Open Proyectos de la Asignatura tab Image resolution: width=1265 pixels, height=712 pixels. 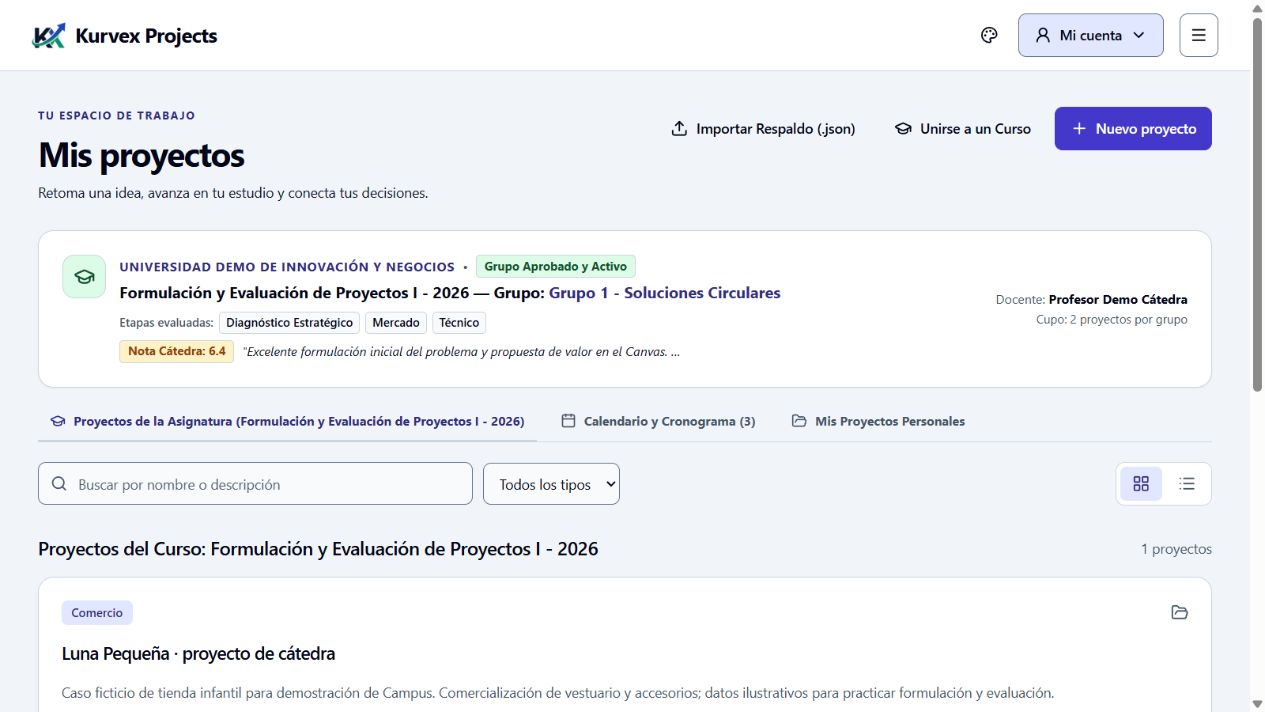point(288,421)
